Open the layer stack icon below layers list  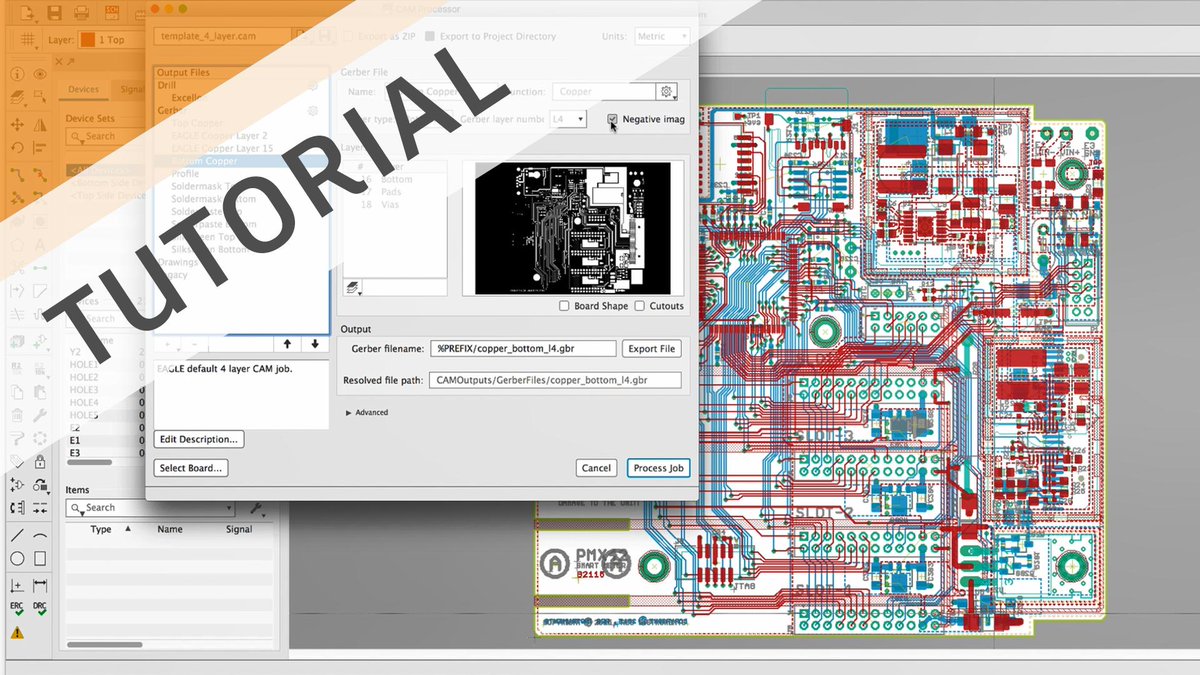pyautogui.click(x=354, y=287)
